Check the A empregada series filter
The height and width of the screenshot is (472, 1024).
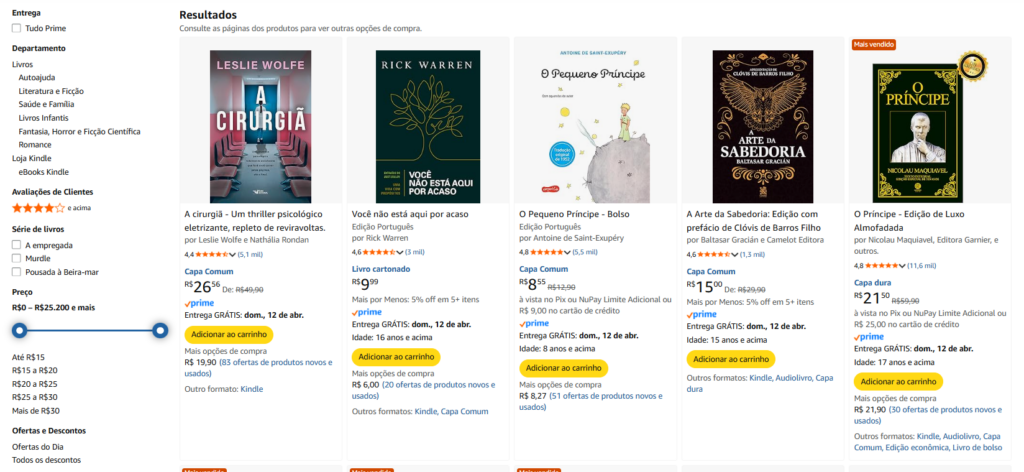(16, 245)
